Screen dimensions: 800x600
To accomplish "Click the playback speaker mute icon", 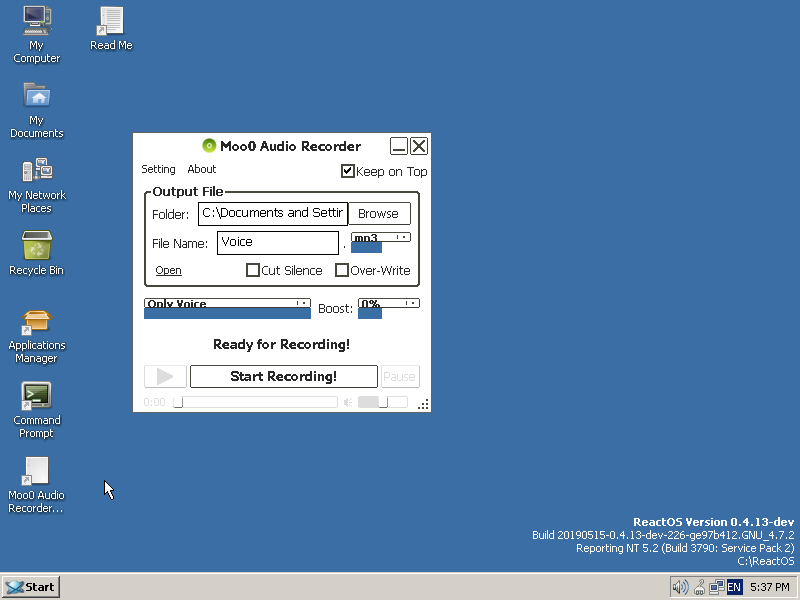I will 348,403.
